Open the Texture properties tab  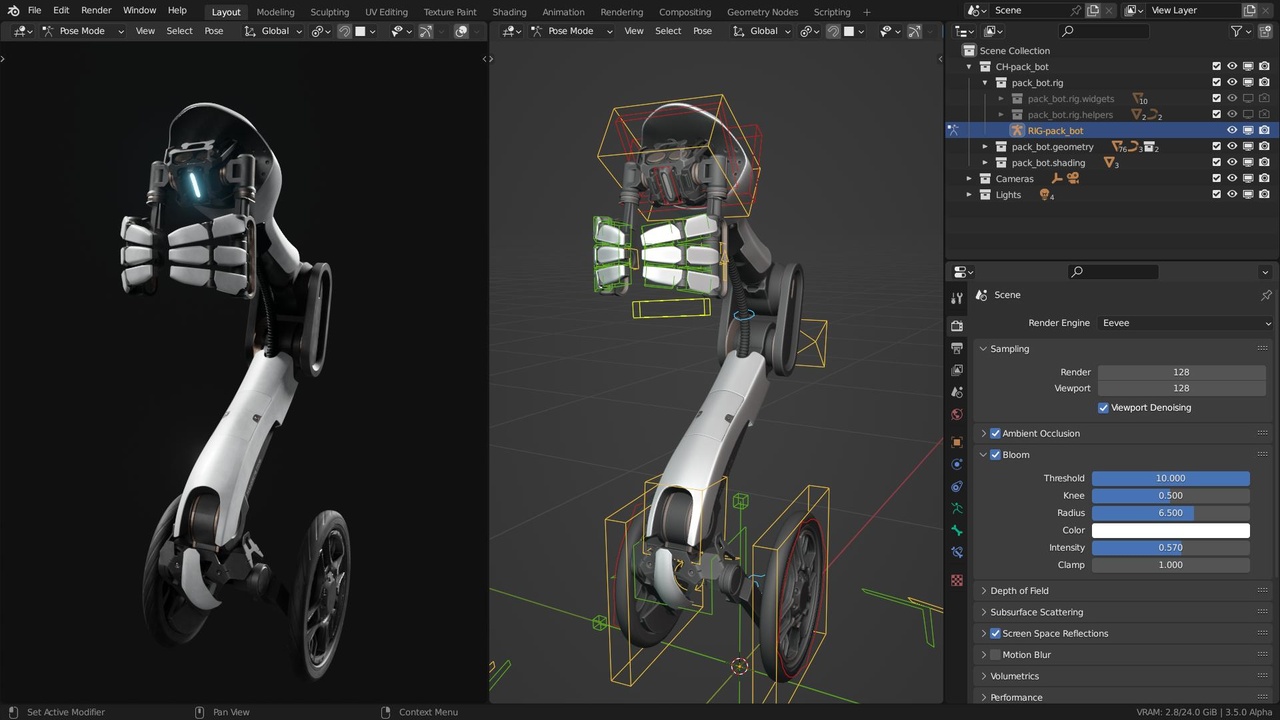pos(957,580)
